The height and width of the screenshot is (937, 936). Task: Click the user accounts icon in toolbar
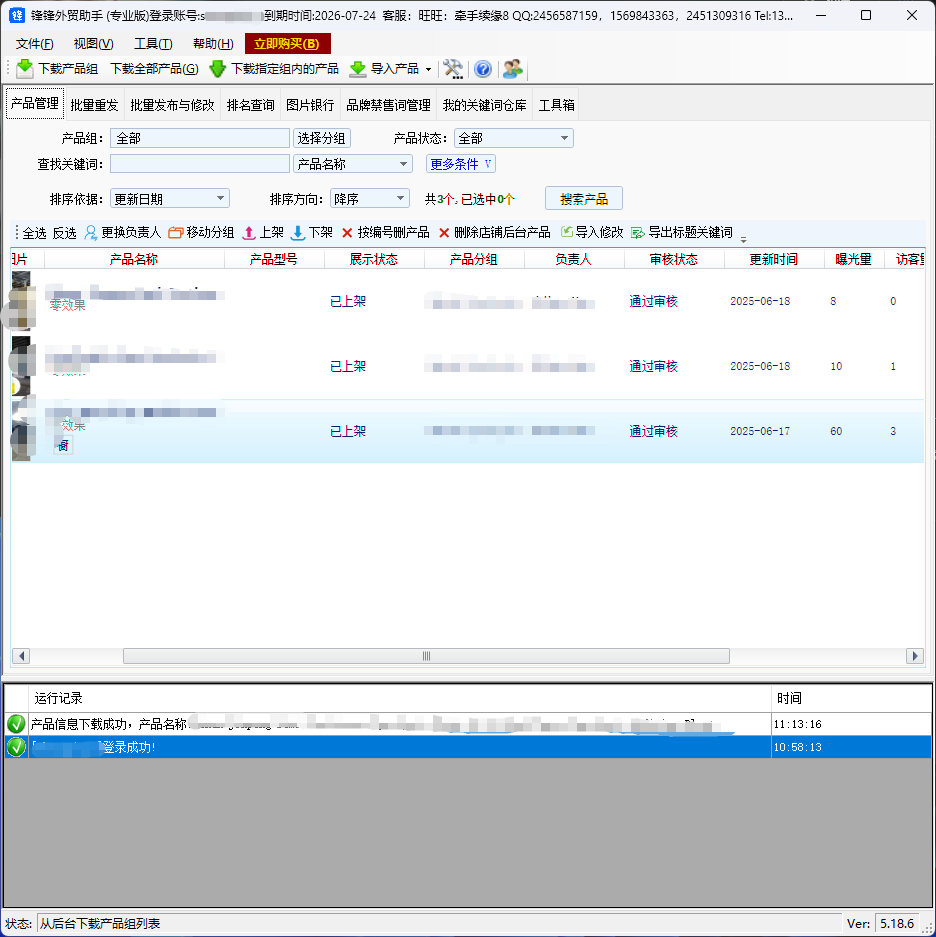pos(513,69)
